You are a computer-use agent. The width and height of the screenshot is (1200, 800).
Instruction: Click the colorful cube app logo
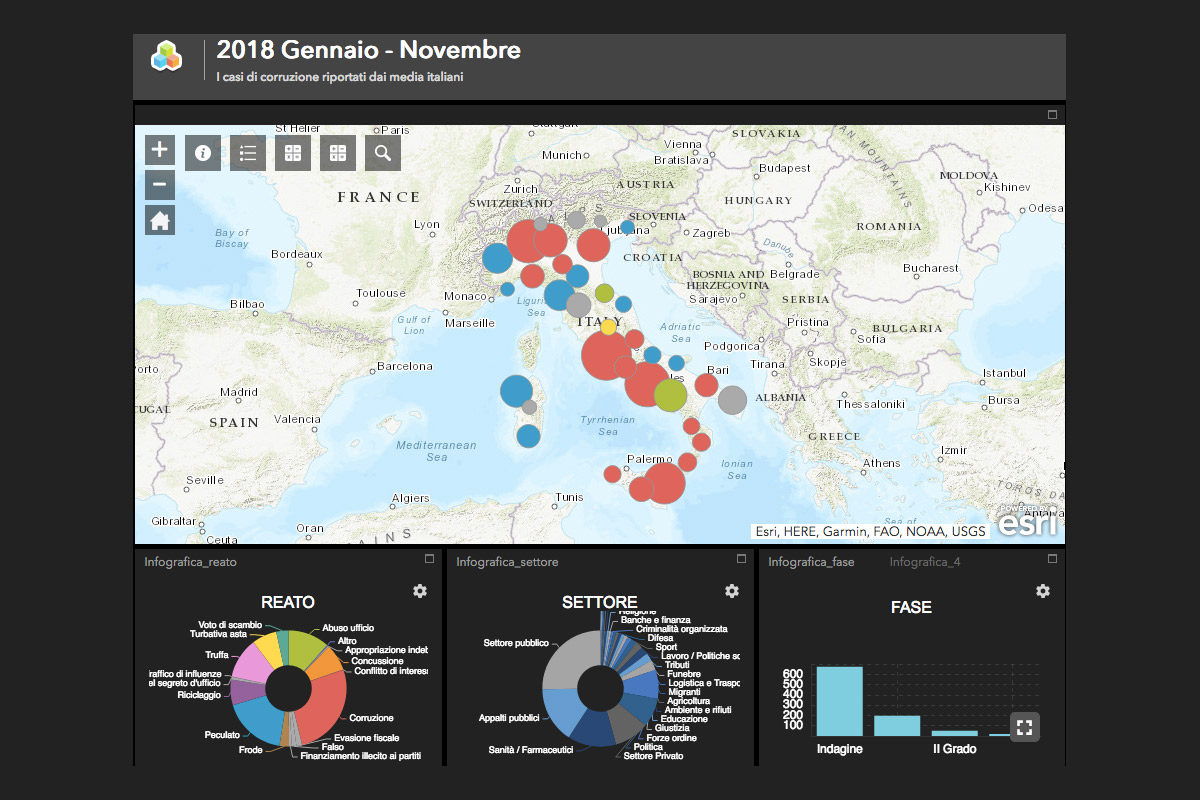tap(167, 56)
